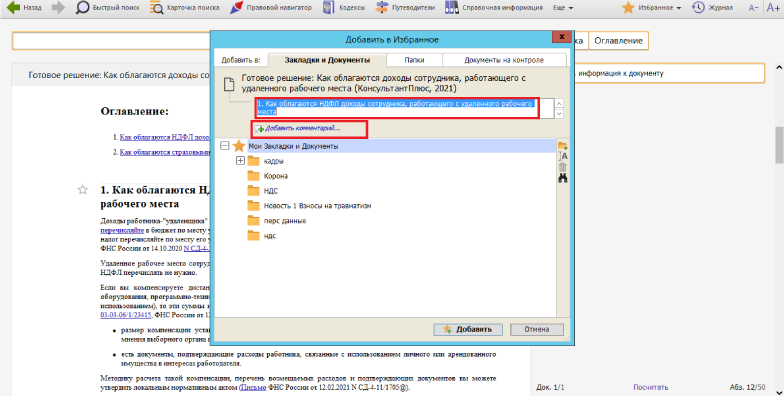Expand the Еще dropdown menu

[x=562, y=8]
